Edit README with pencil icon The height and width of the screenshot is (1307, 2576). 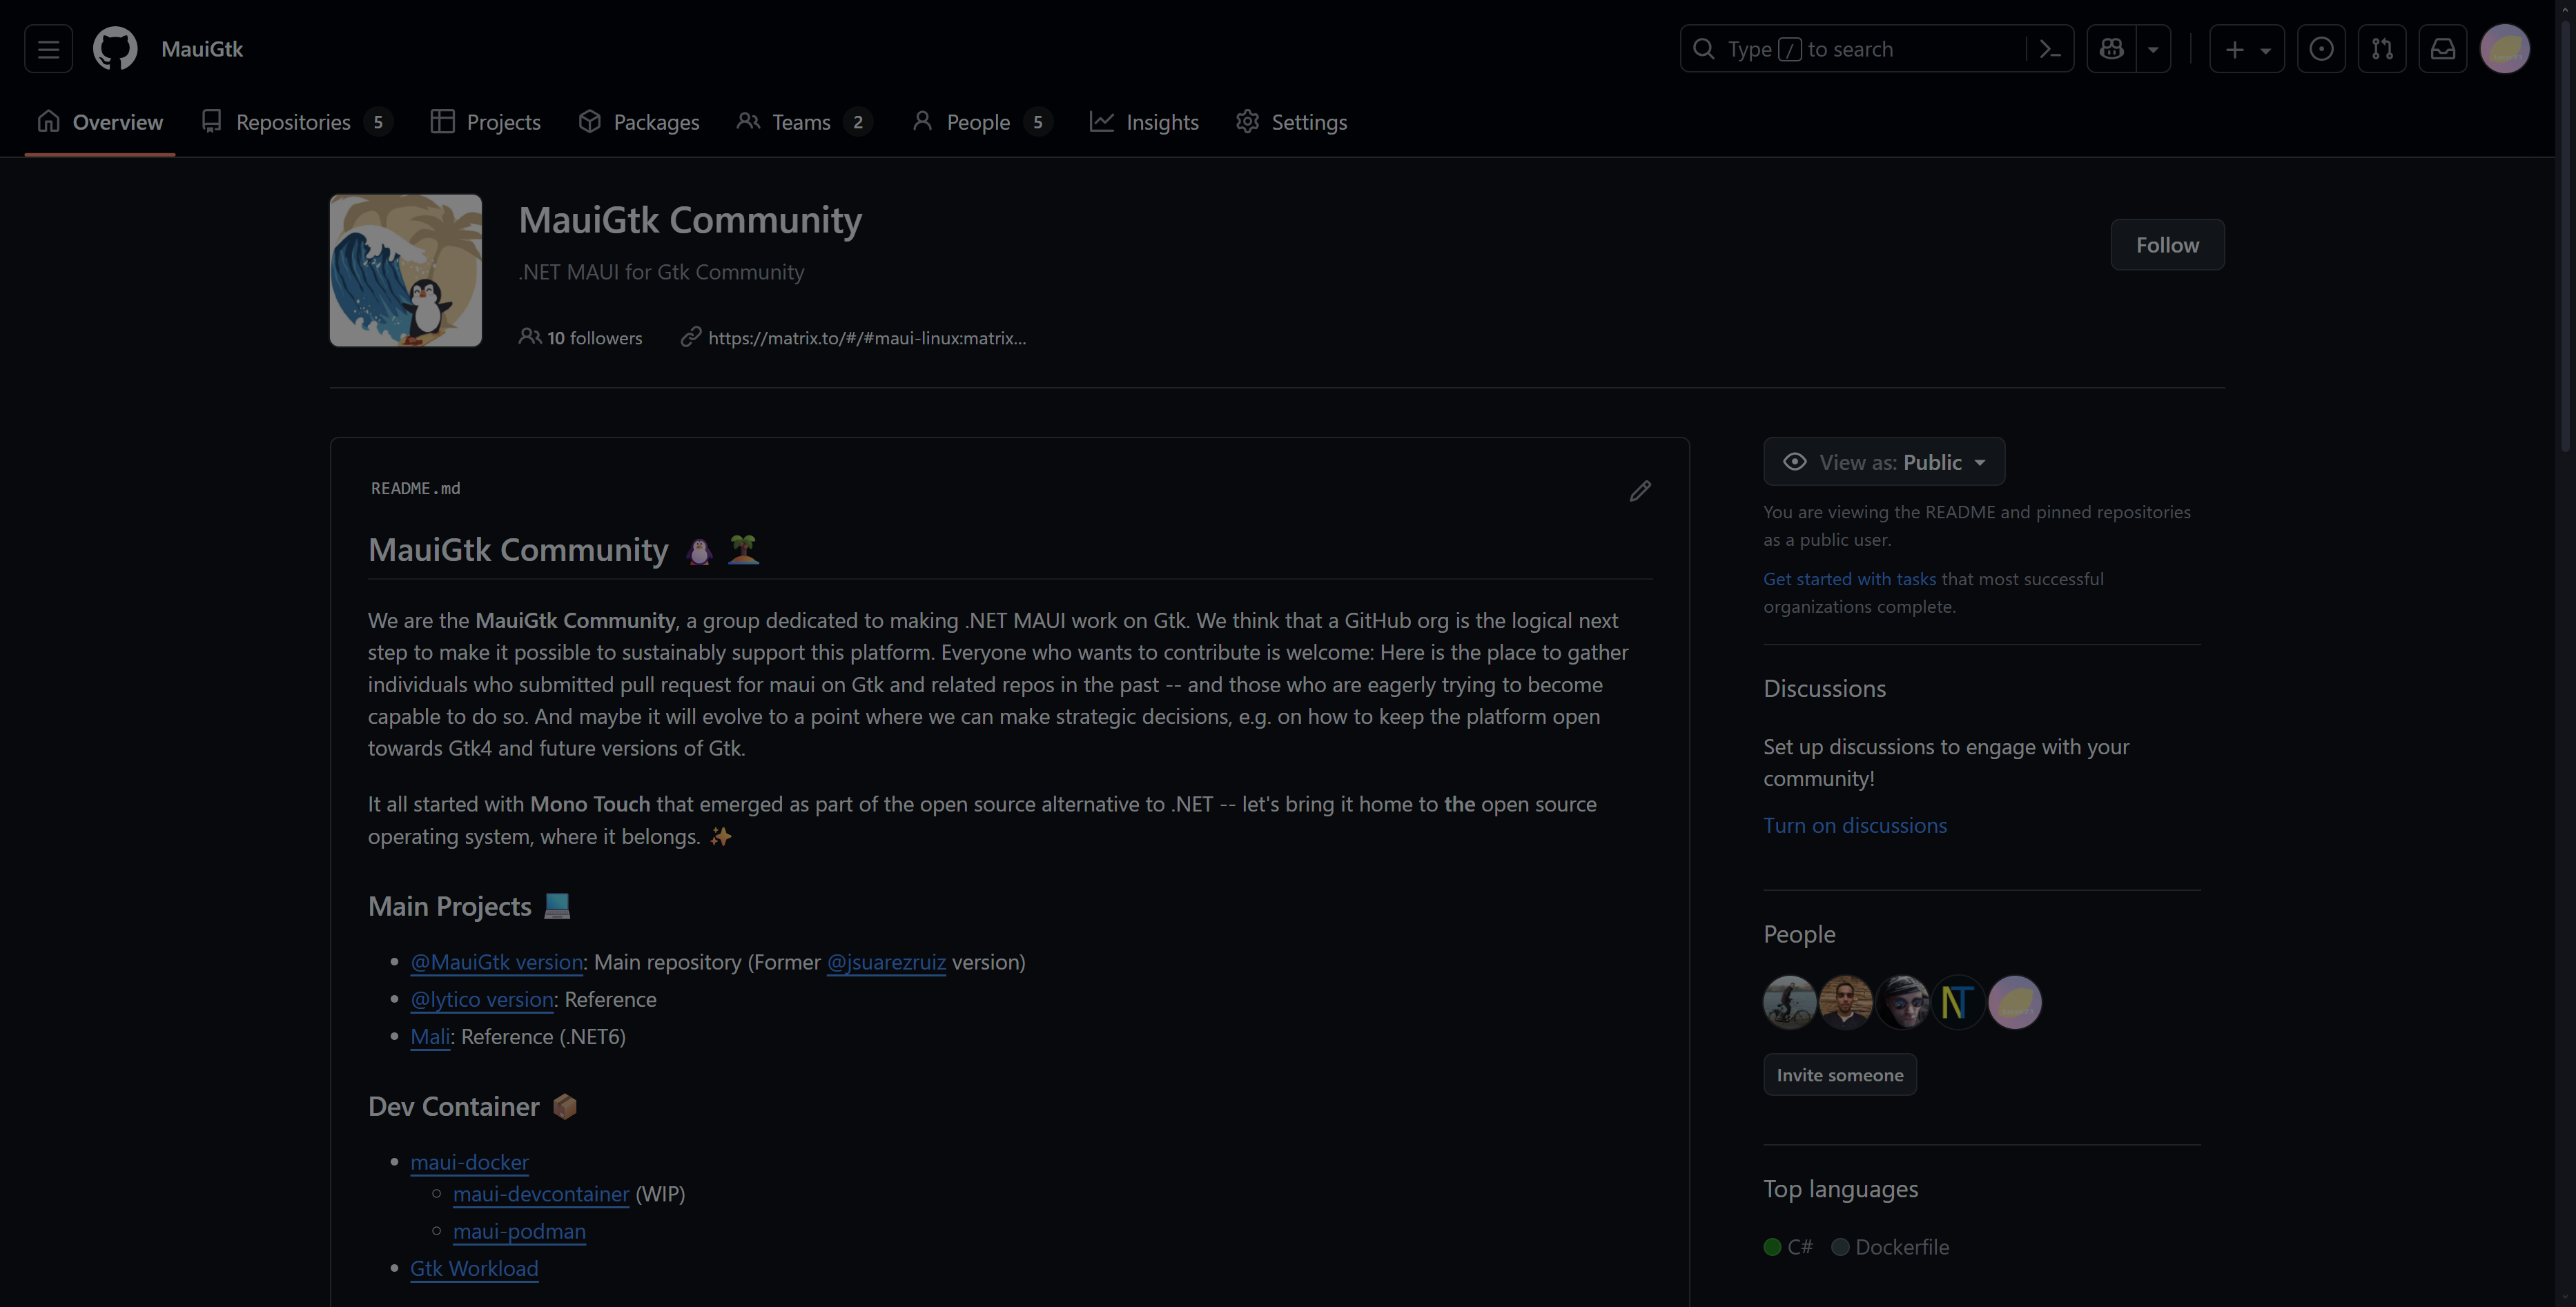(x=1640, y=491)
